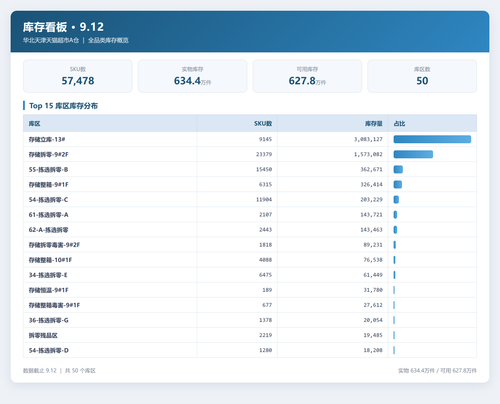Screen dimensions: 500x404
Task: Click stock value 20,054 for 36-拣选拆零-G
Action: tap(373, 320)
